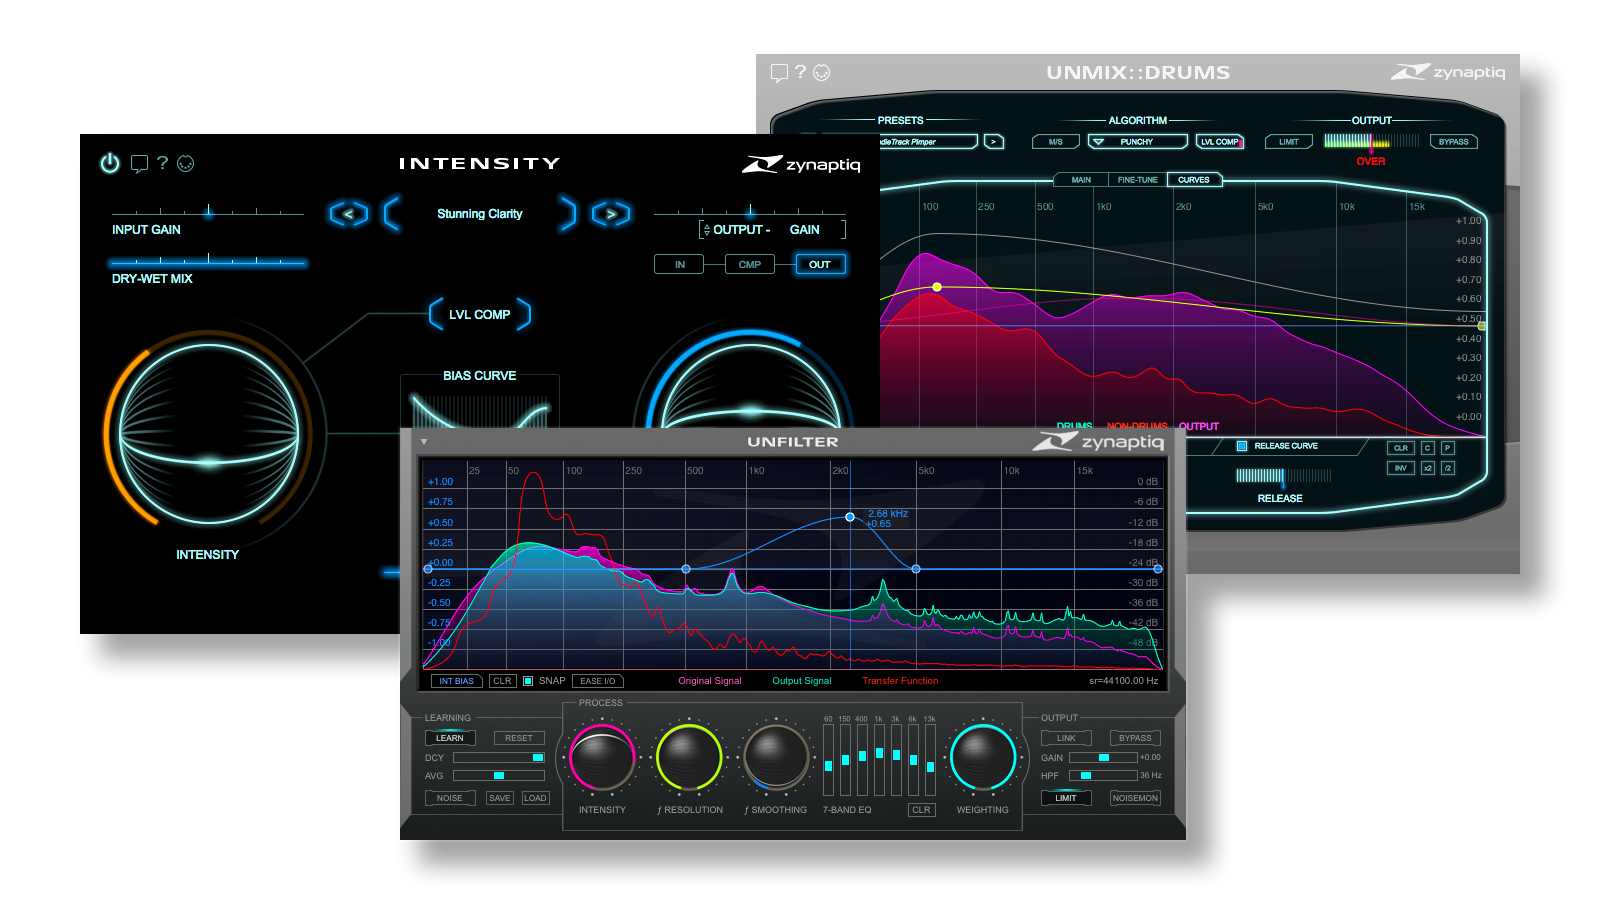Image resolution: width=1600 pixels, height=900 pixels.
Task: Click the f SMOOTHING knob in UNFILTER
Action: 776,758
